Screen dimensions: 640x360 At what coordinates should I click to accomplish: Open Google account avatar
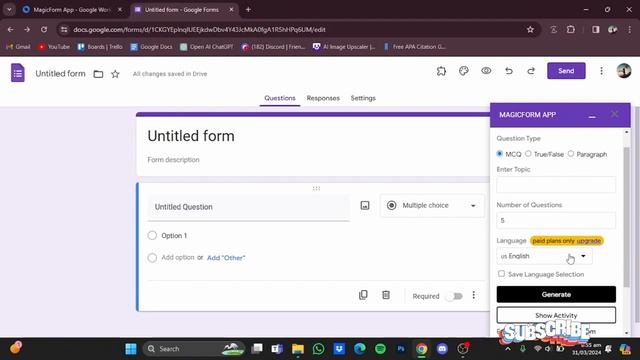pos(624,71)
